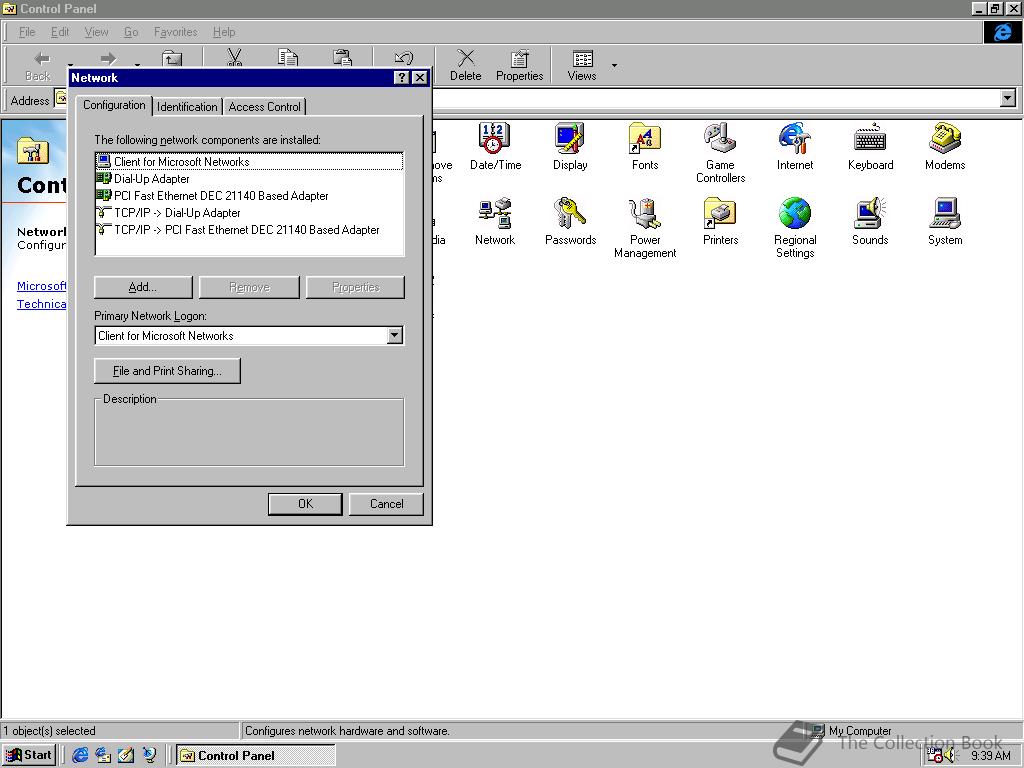Image resolution: width=1024 pixels, height=768 pixels.
Task: Open the Power Management icon
Action: click(x=645, y=228)
